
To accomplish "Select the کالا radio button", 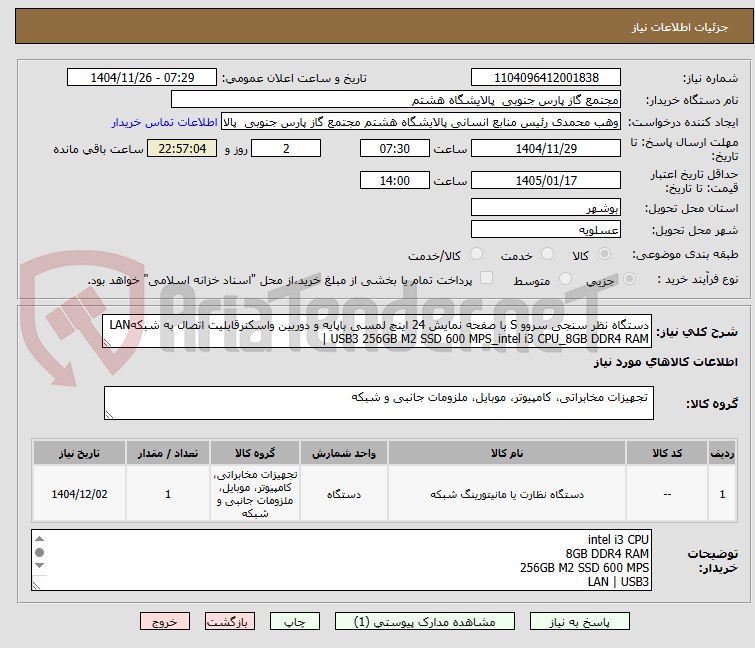I will [604, 254].
